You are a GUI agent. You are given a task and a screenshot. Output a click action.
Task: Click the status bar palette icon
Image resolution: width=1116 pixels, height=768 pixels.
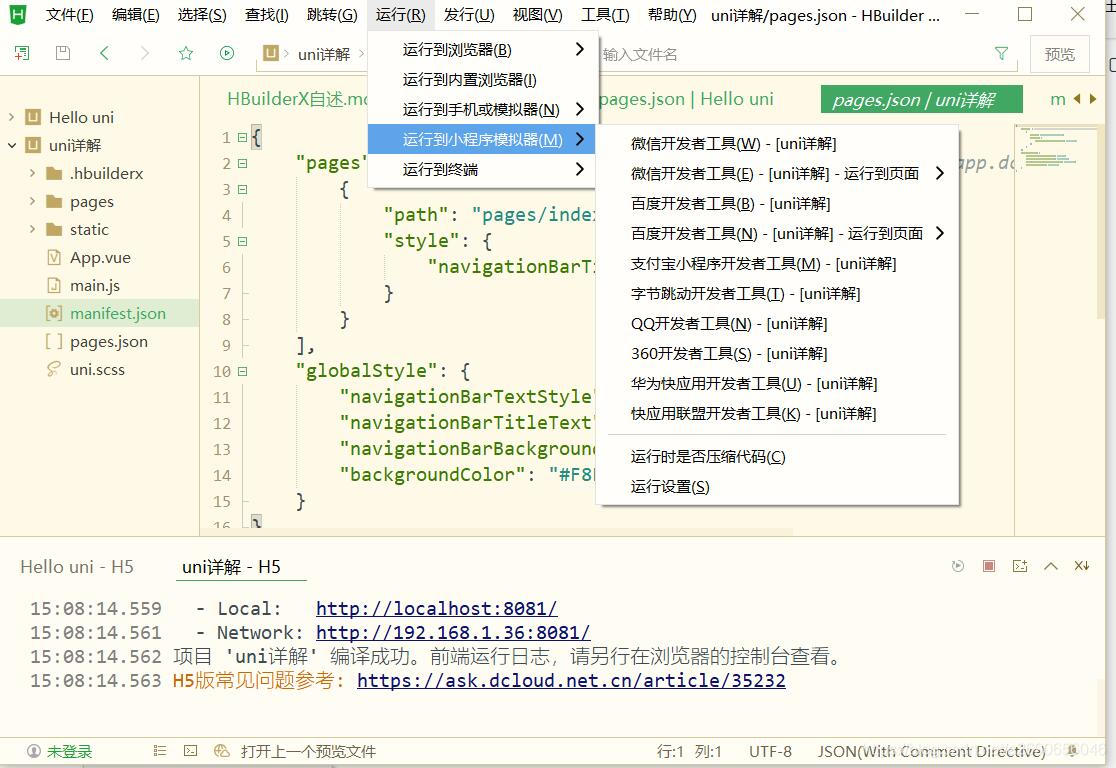[x=221, y=751]
